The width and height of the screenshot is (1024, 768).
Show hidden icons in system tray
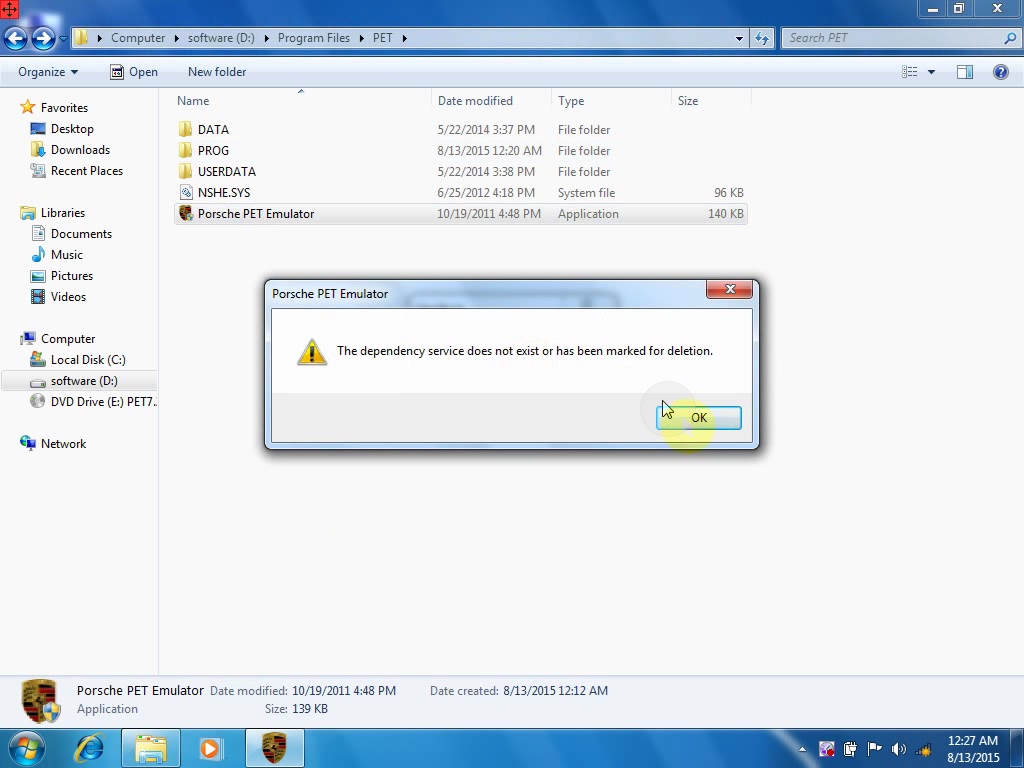(x=802, y=749)
